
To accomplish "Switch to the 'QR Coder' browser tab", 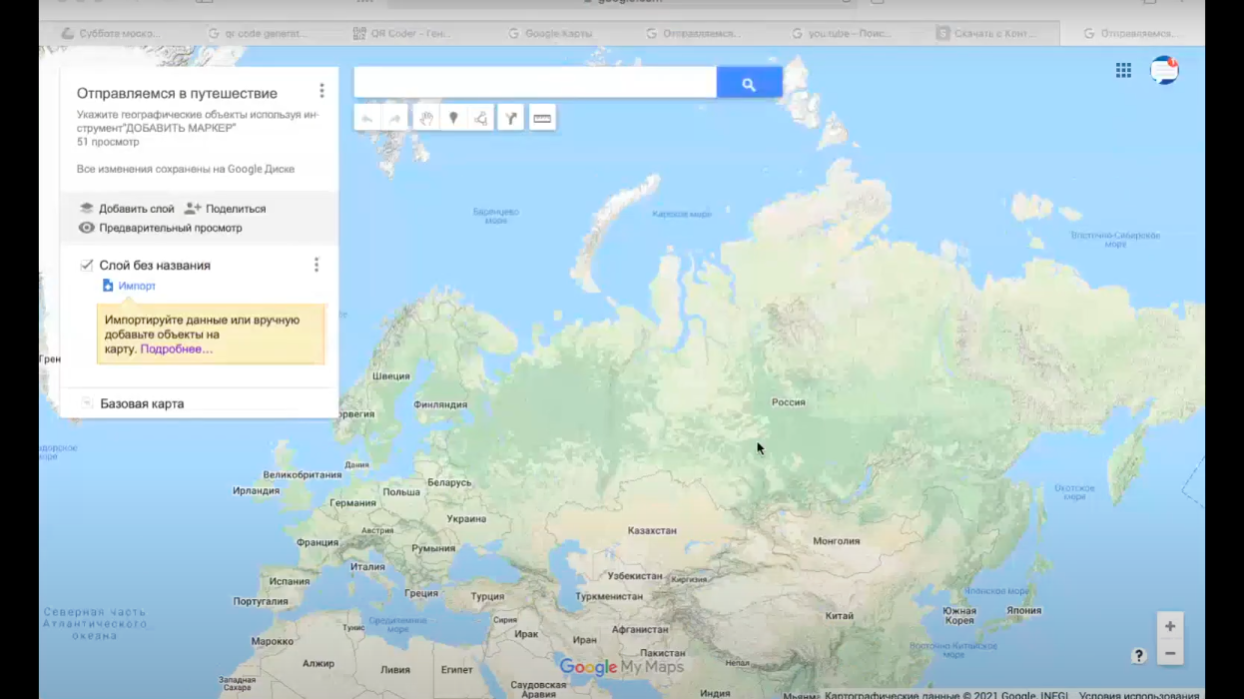I will 402,33.
